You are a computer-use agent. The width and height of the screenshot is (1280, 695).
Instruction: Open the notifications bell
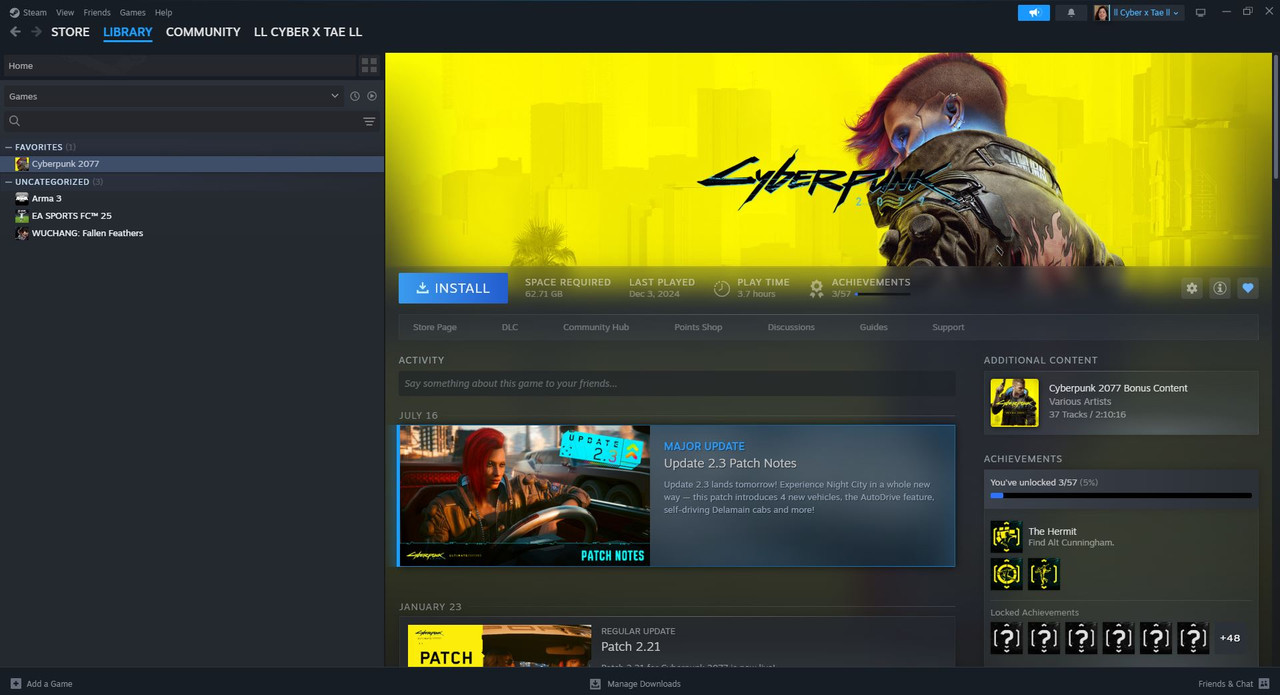tap(1072, 12)
